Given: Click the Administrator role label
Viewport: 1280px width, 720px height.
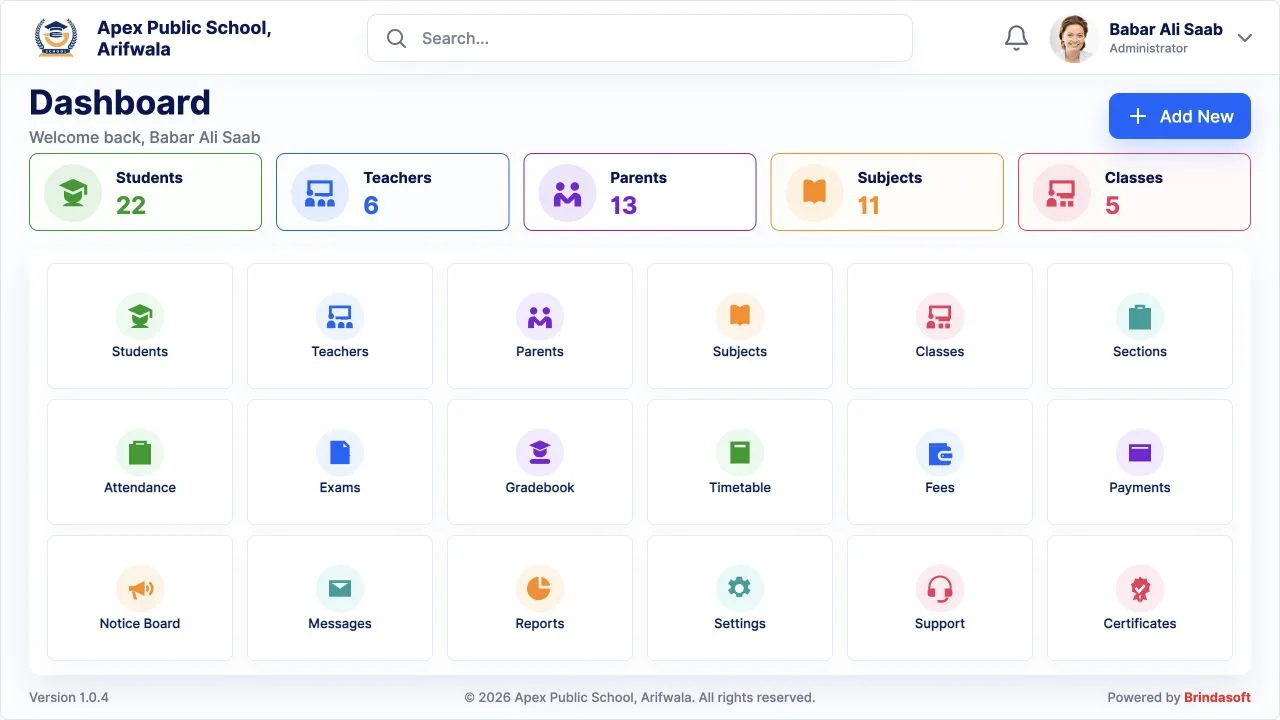Looking at the screenshot, I should click(x=1148, y=48).
